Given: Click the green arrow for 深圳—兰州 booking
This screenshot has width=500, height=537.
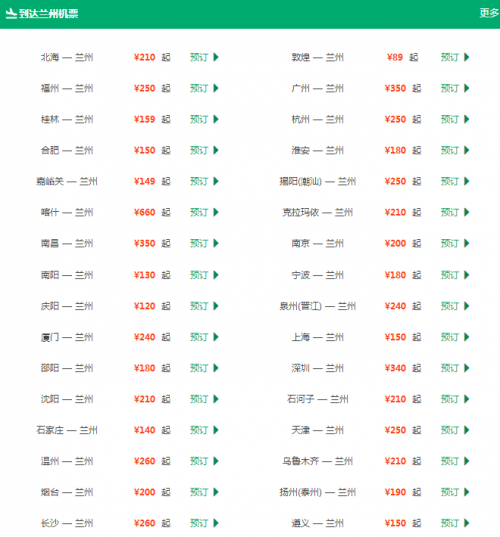Looking at the screenshot, I should 466,368.
